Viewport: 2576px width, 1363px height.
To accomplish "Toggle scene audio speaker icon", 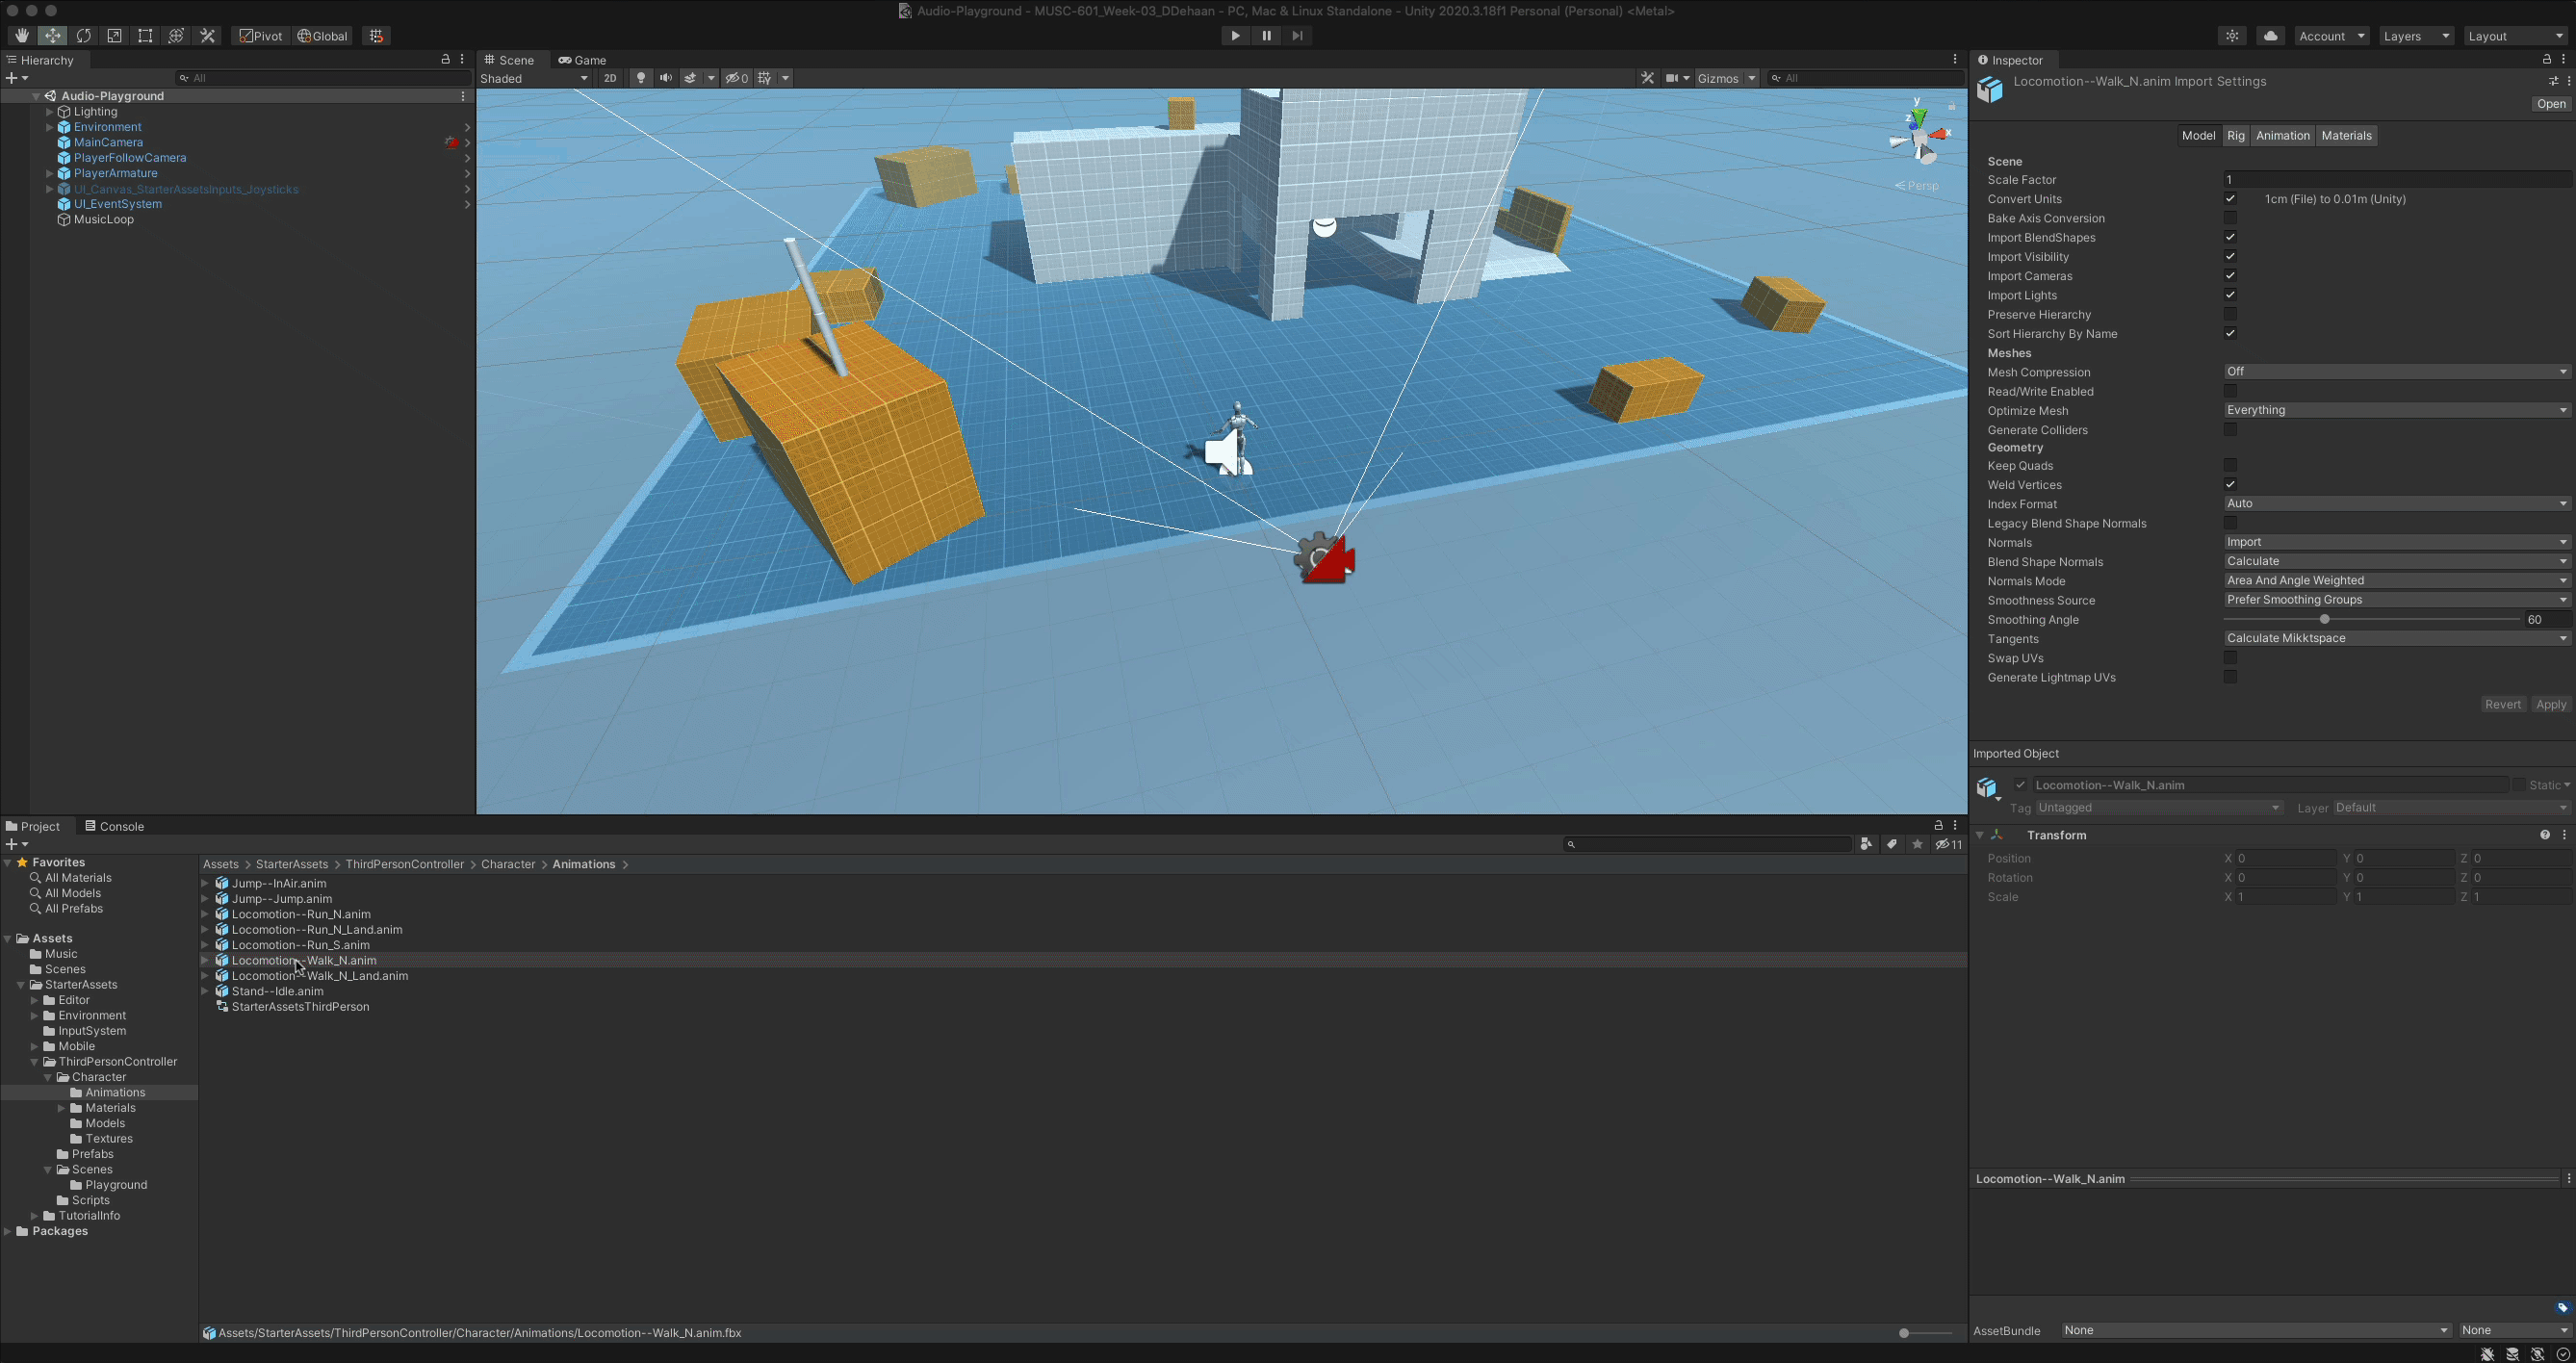I will click(x=666, y=78).
